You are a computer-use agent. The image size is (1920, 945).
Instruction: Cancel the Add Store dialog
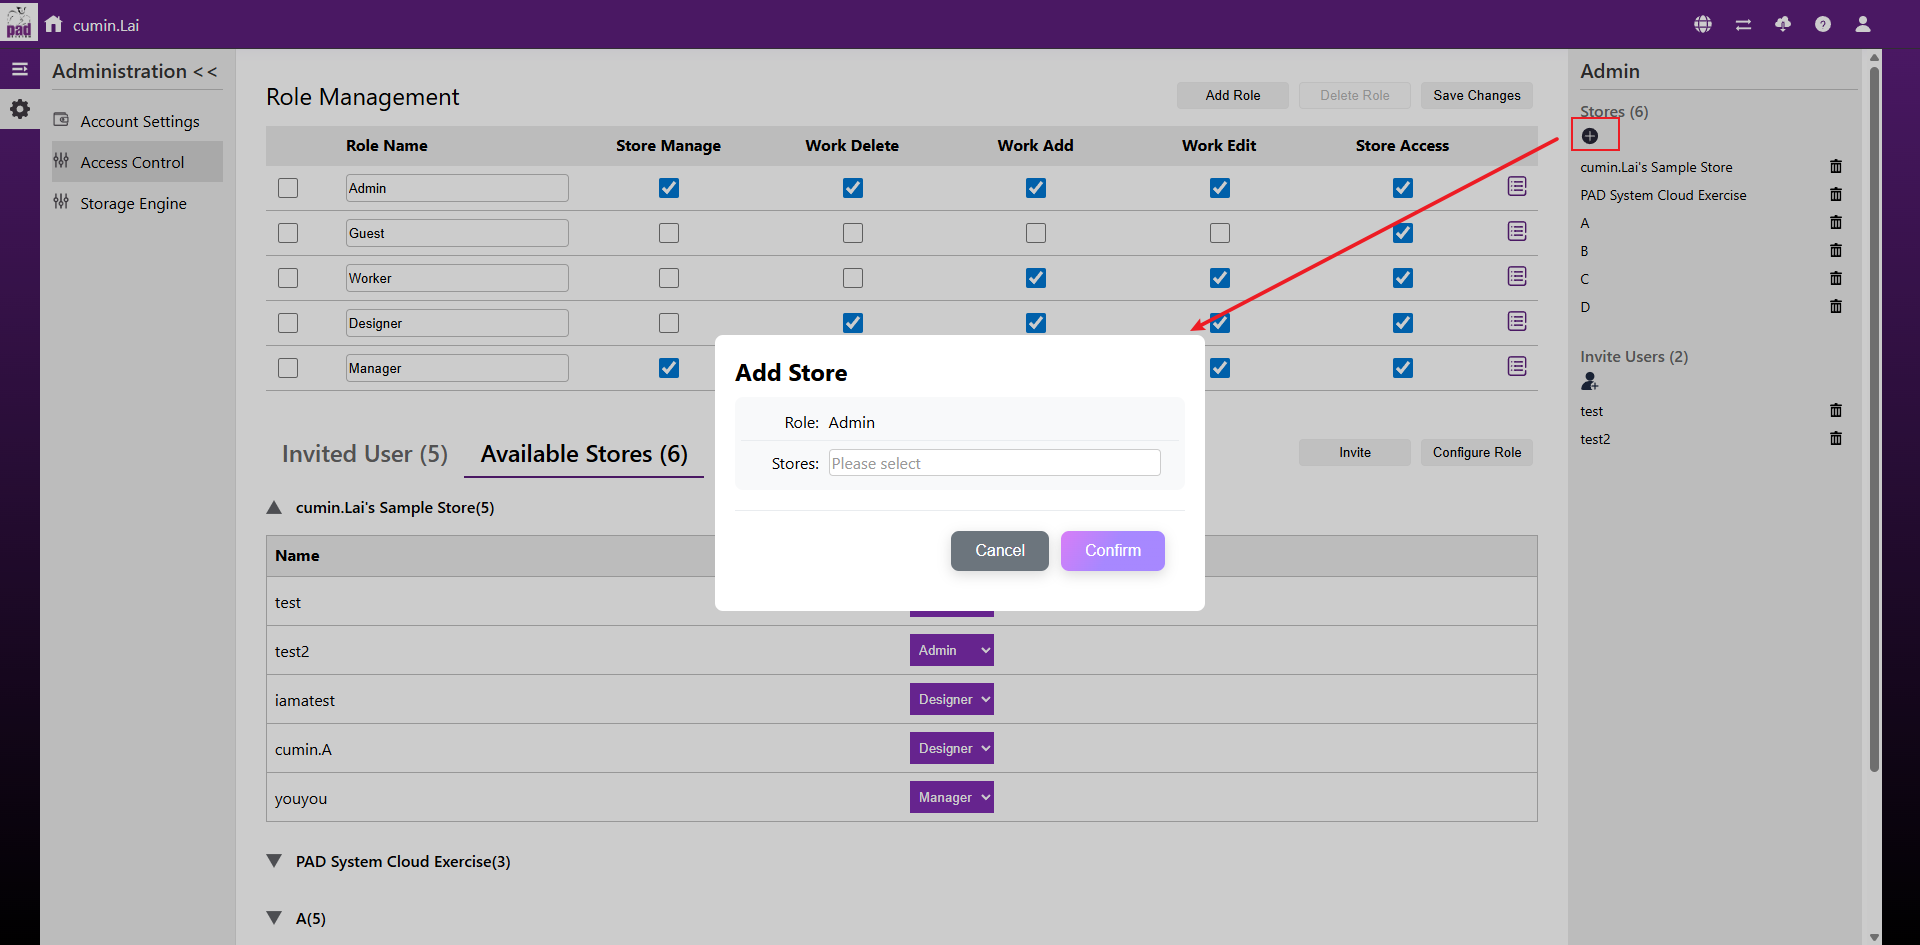(999, 551)
